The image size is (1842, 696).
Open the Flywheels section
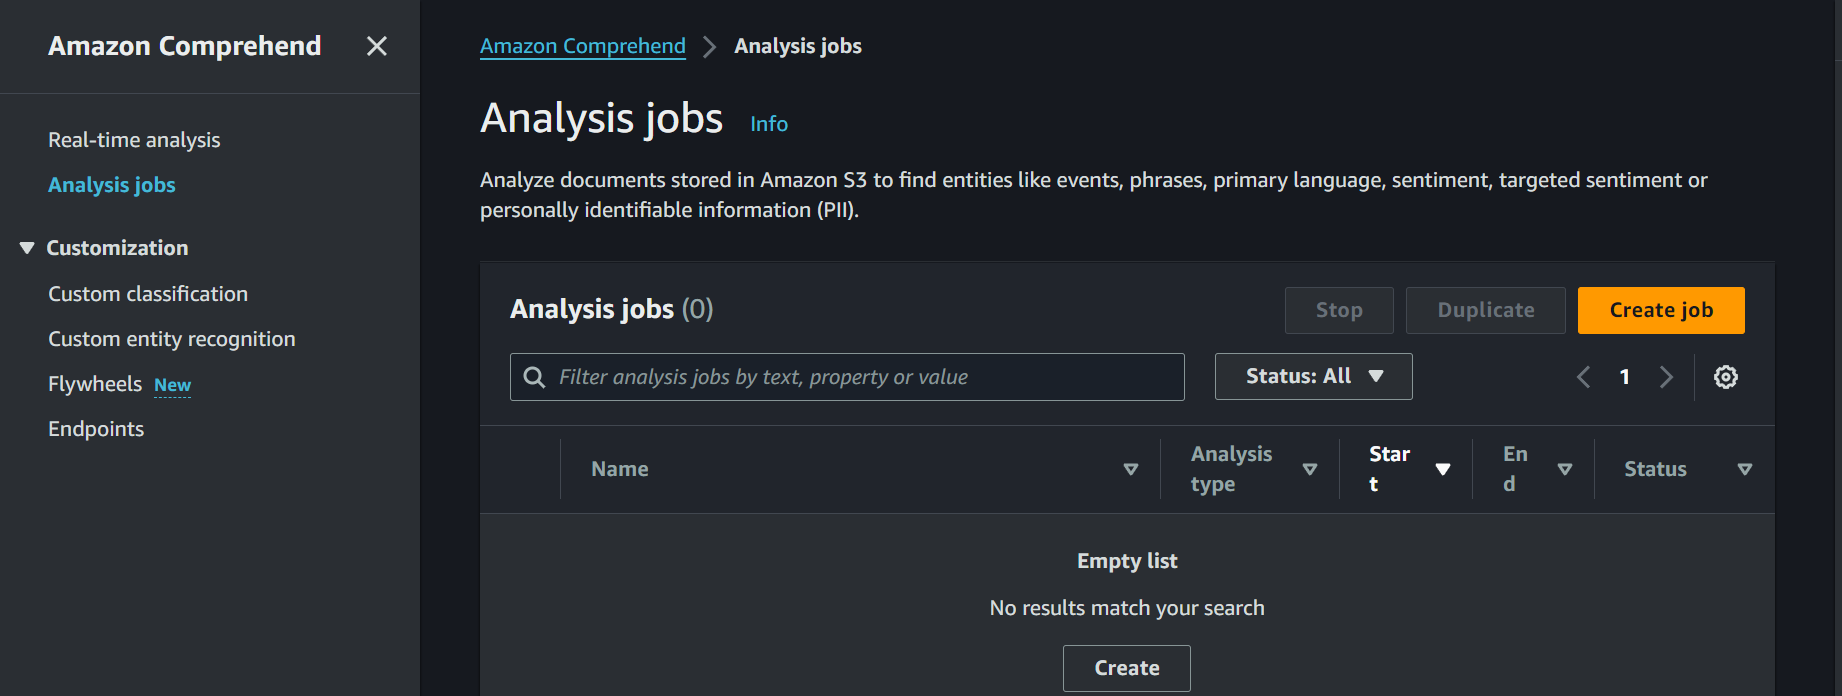[95, 384]
